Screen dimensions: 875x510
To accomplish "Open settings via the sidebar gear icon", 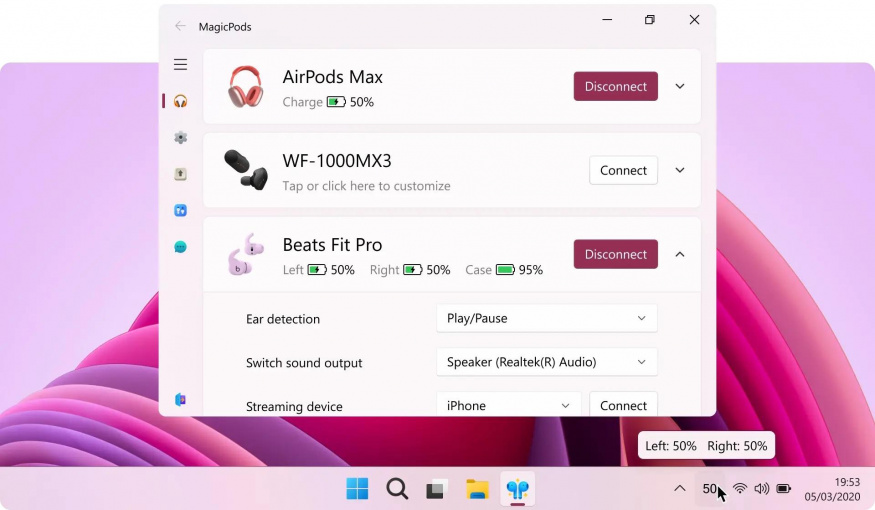I will [x=180, y=137].
